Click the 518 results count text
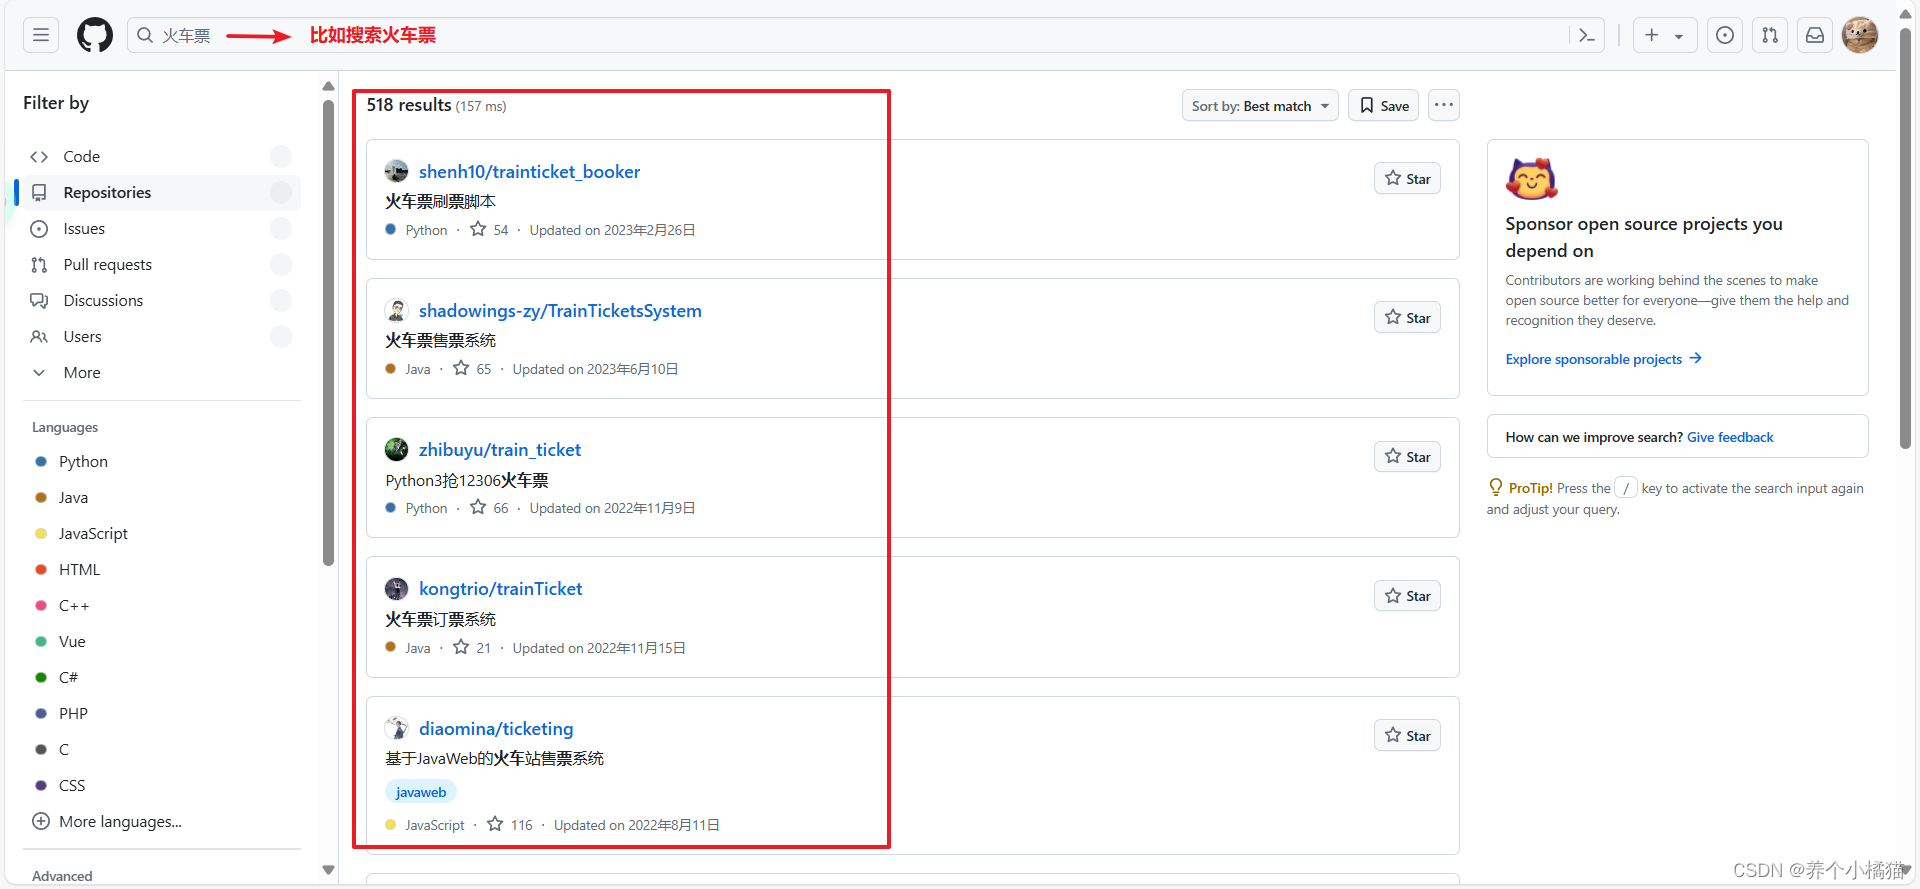 click(x=409, y=105)
